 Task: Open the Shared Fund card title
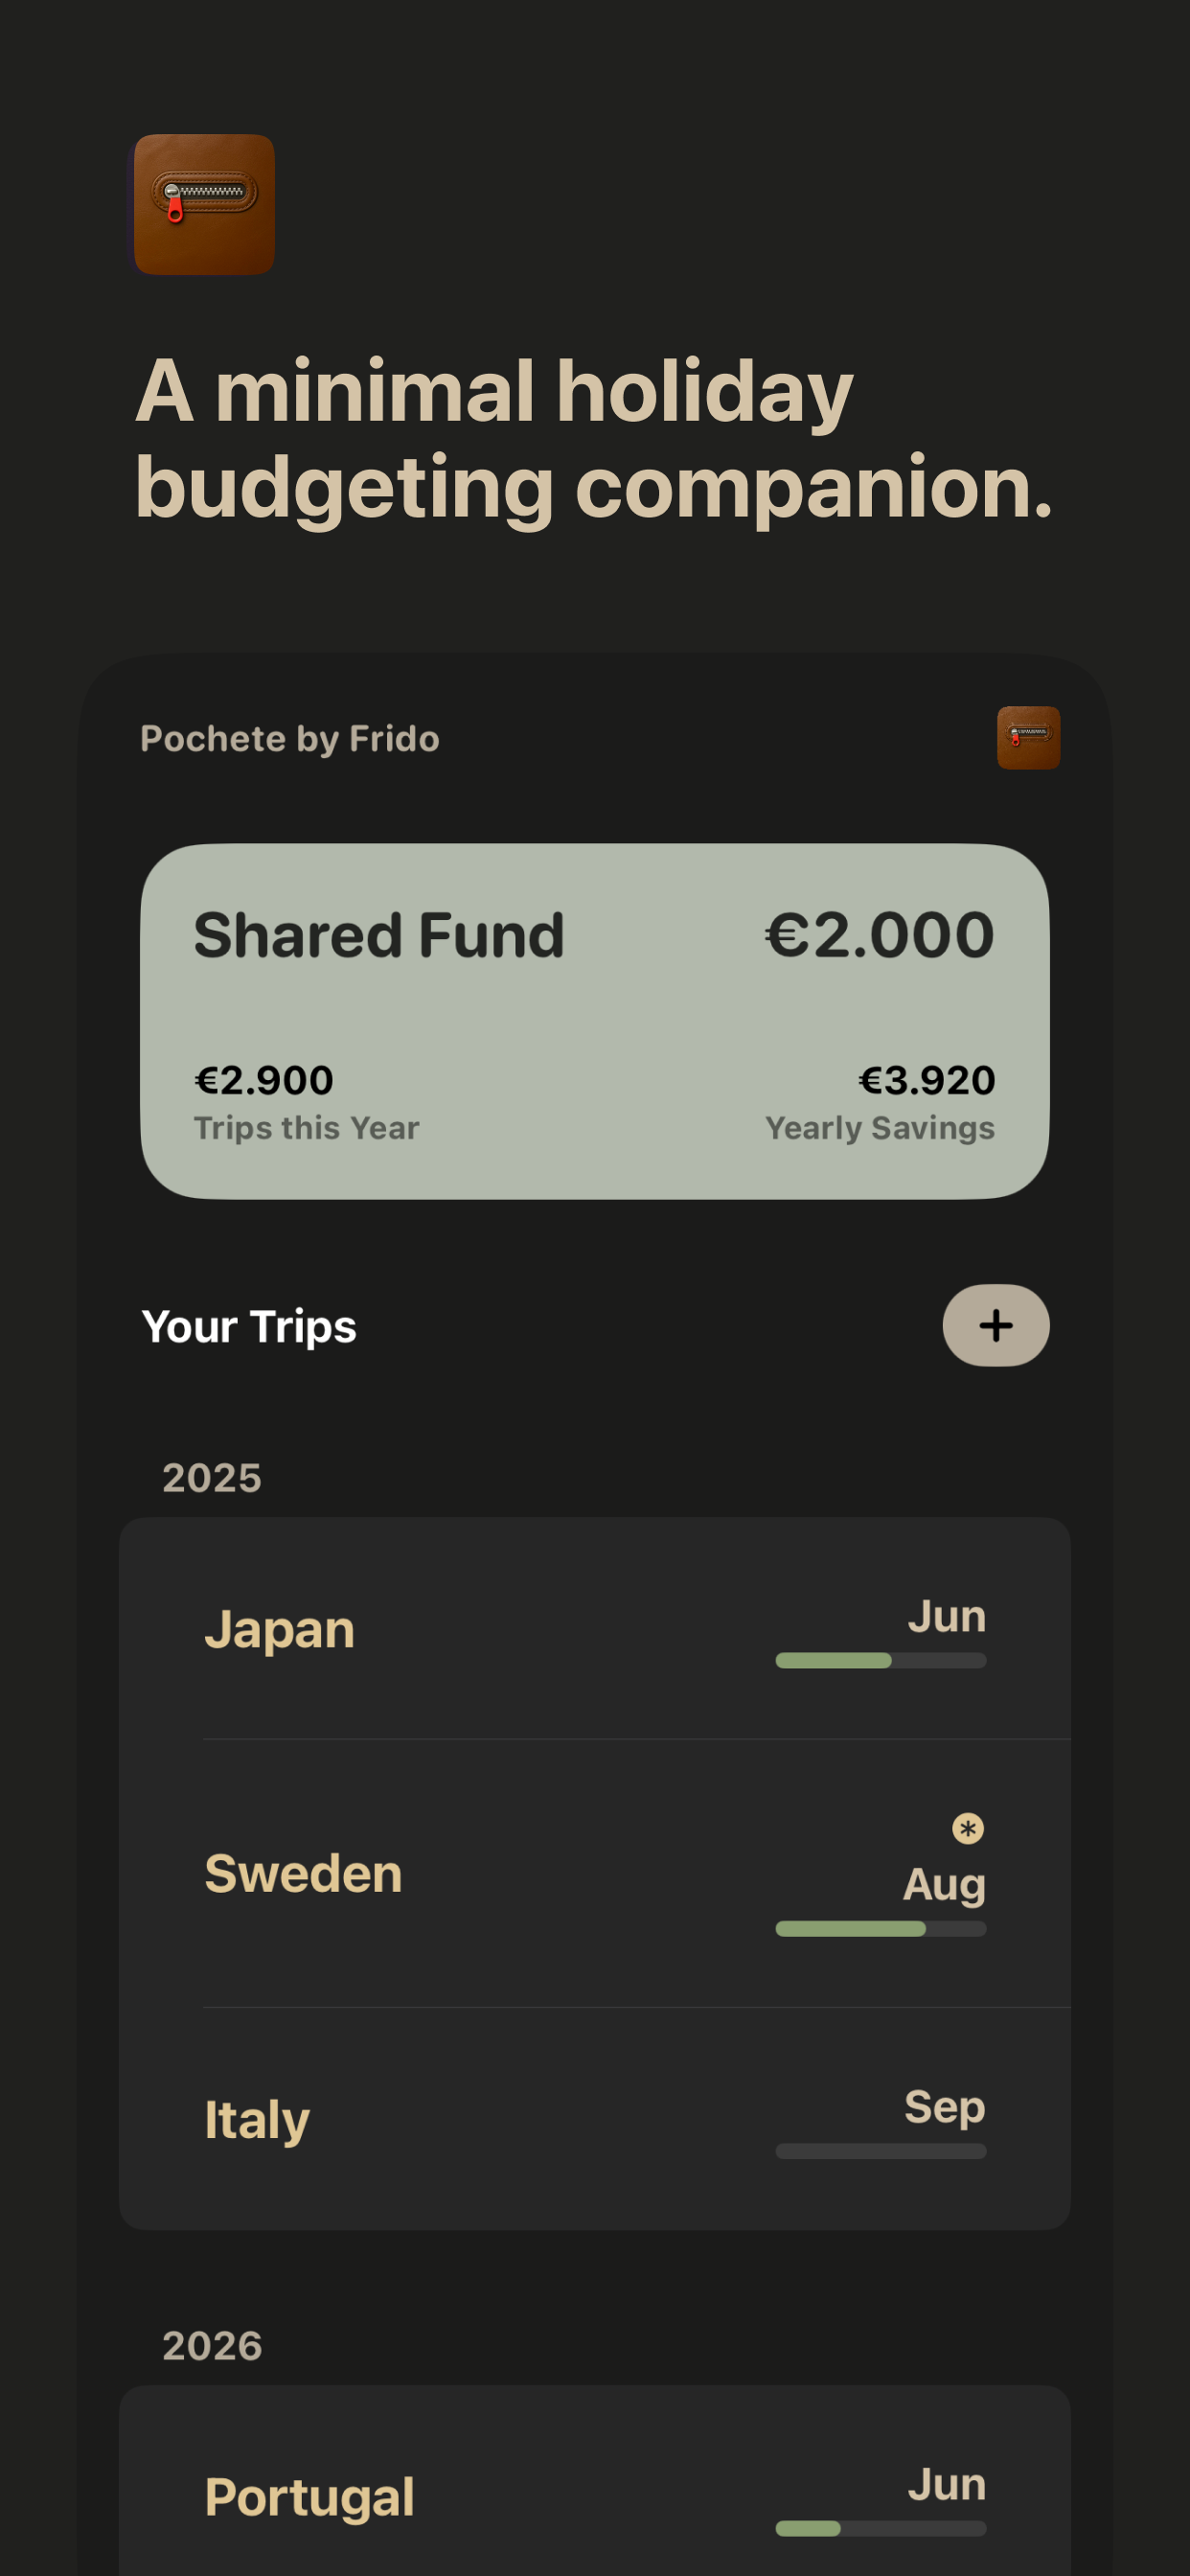point(379,936)
